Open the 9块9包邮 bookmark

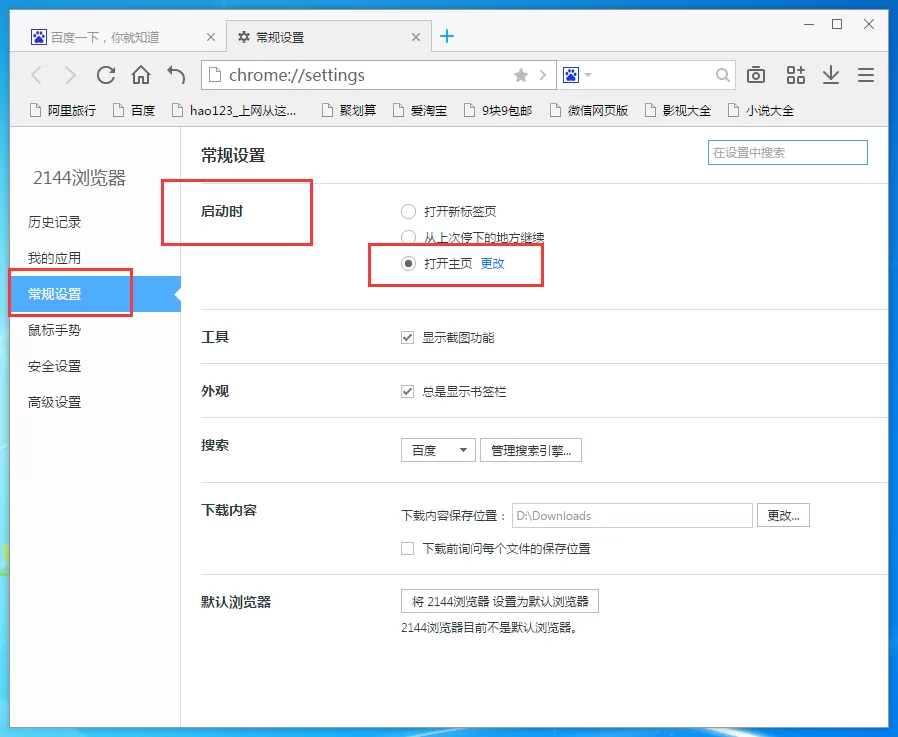tap(498, 110)
